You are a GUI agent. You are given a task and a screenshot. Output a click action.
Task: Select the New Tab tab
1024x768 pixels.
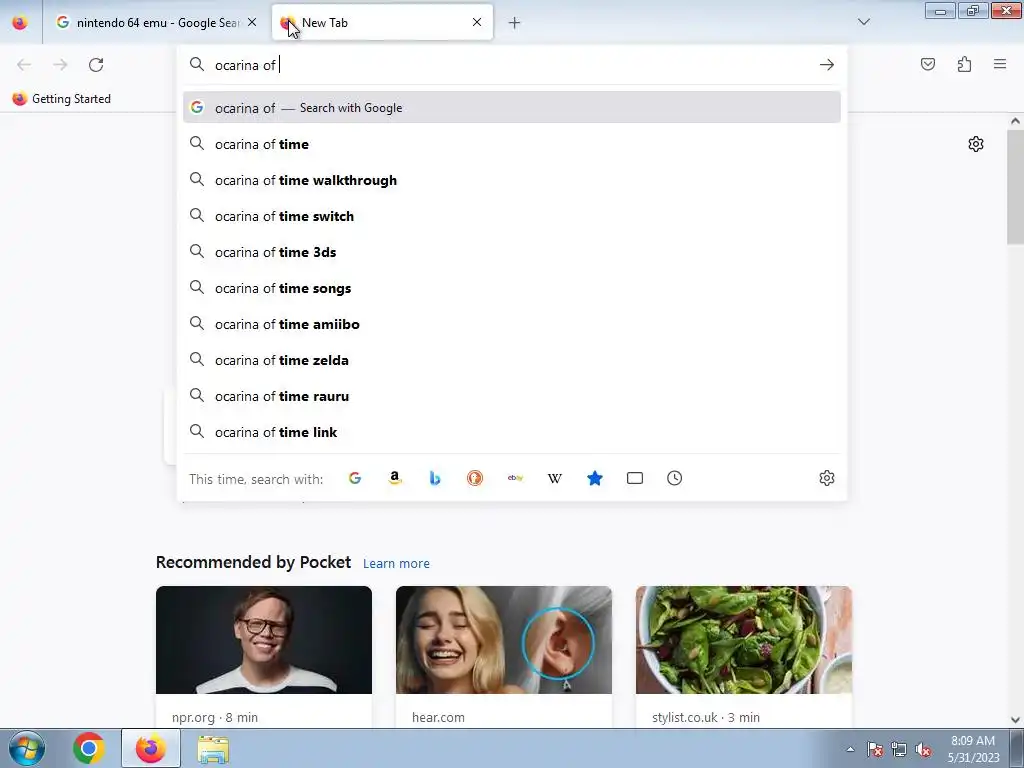pyautogui.click(x=382, y=23)
